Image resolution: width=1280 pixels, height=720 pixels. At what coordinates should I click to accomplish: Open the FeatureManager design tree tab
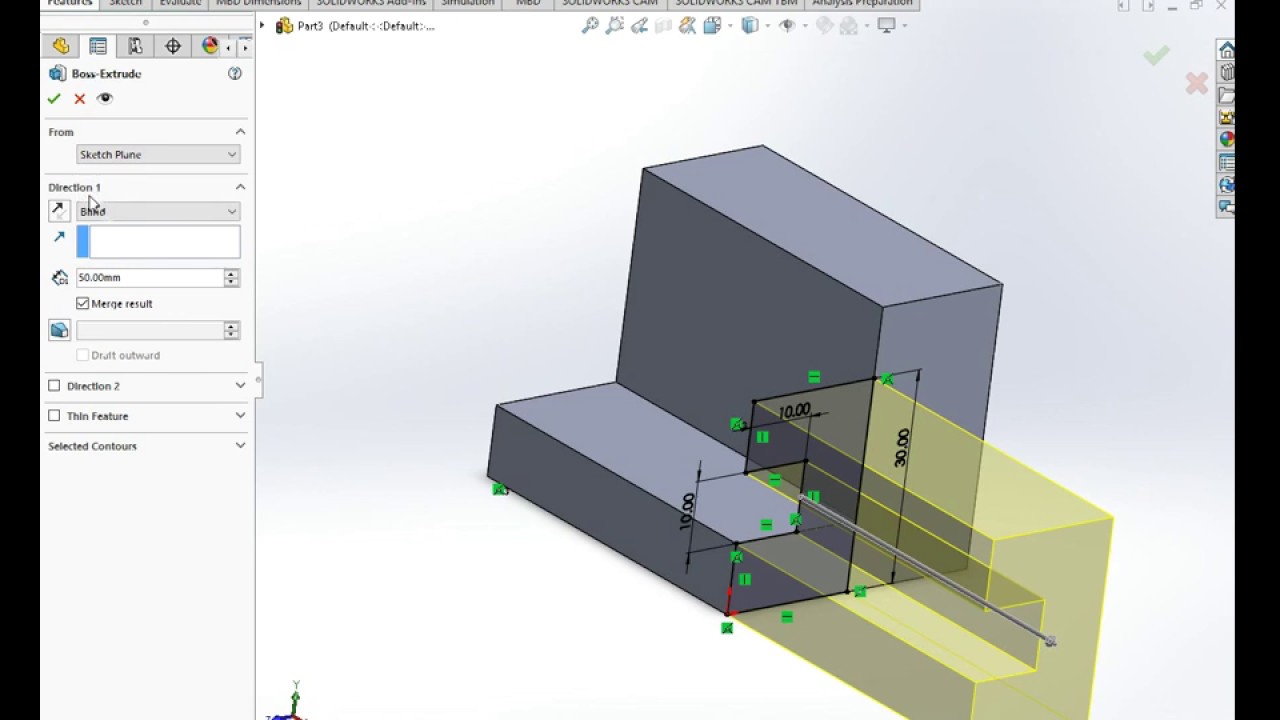pyautogui.click(x=61, y=46)
